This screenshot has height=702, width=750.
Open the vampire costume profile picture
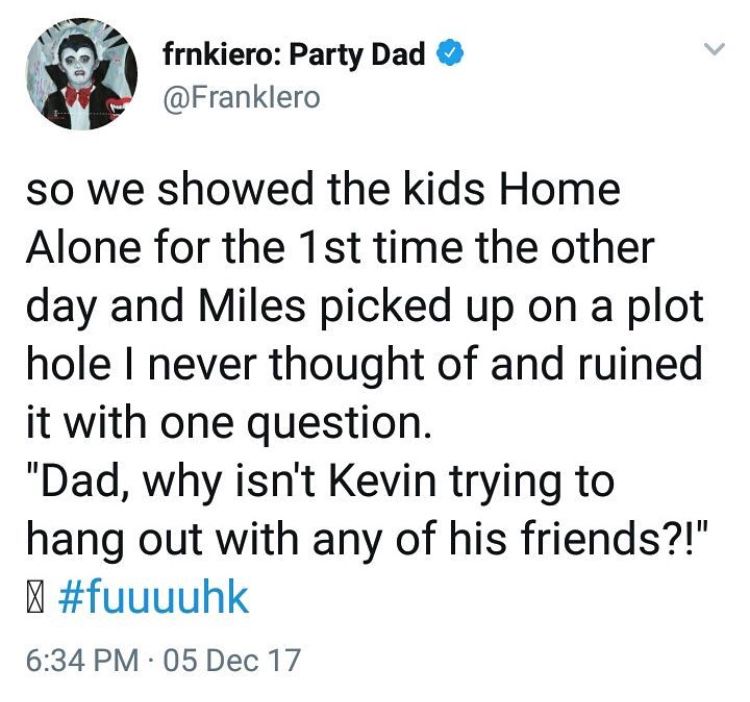click(81, 74)
